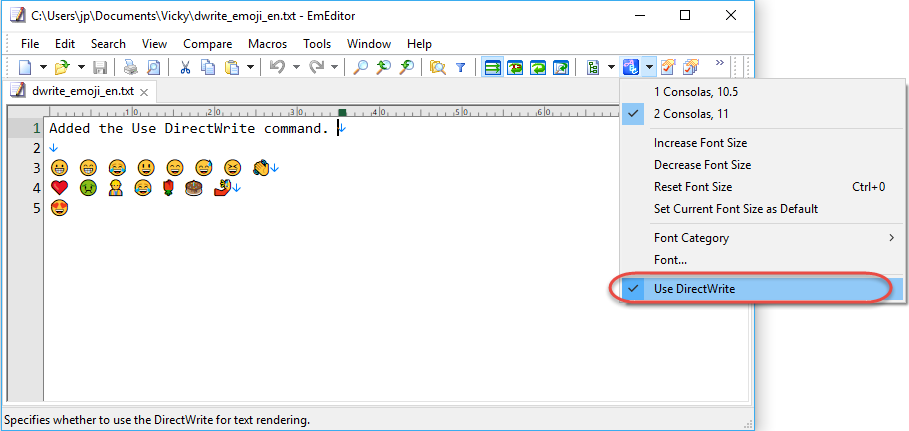
Task: Click the clapping hands emoji on line 3
Action: [261, 168]
